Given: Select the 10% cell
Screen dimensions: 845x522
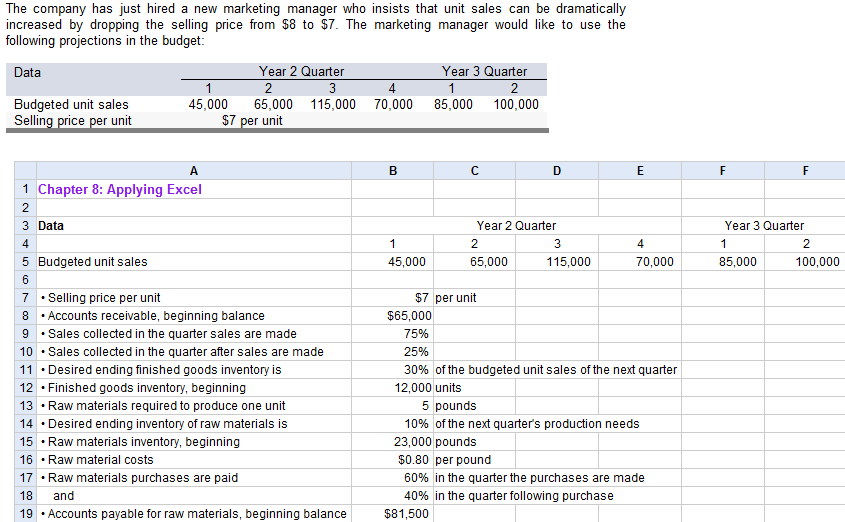Looking at the screenshot, I should point(392,424).
